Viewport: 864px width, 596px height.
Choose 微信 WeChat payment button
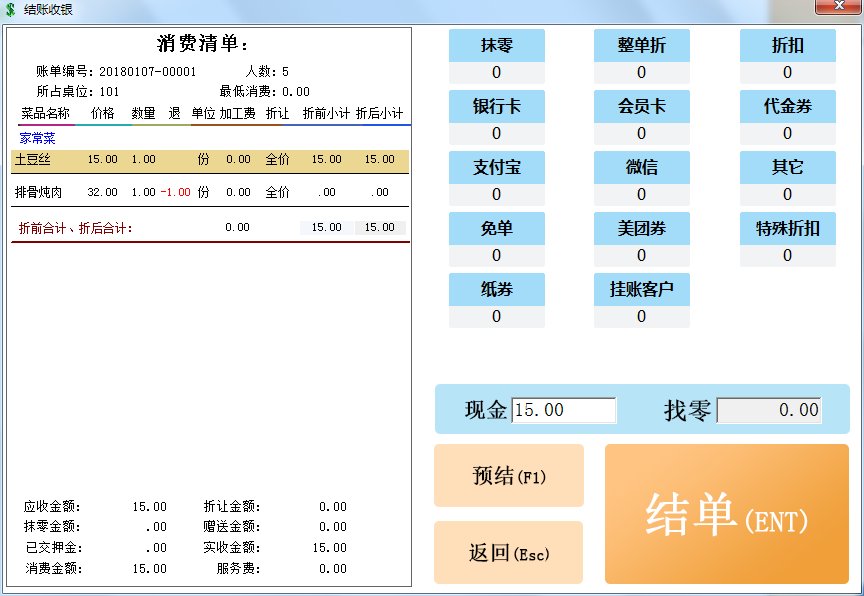641,168
